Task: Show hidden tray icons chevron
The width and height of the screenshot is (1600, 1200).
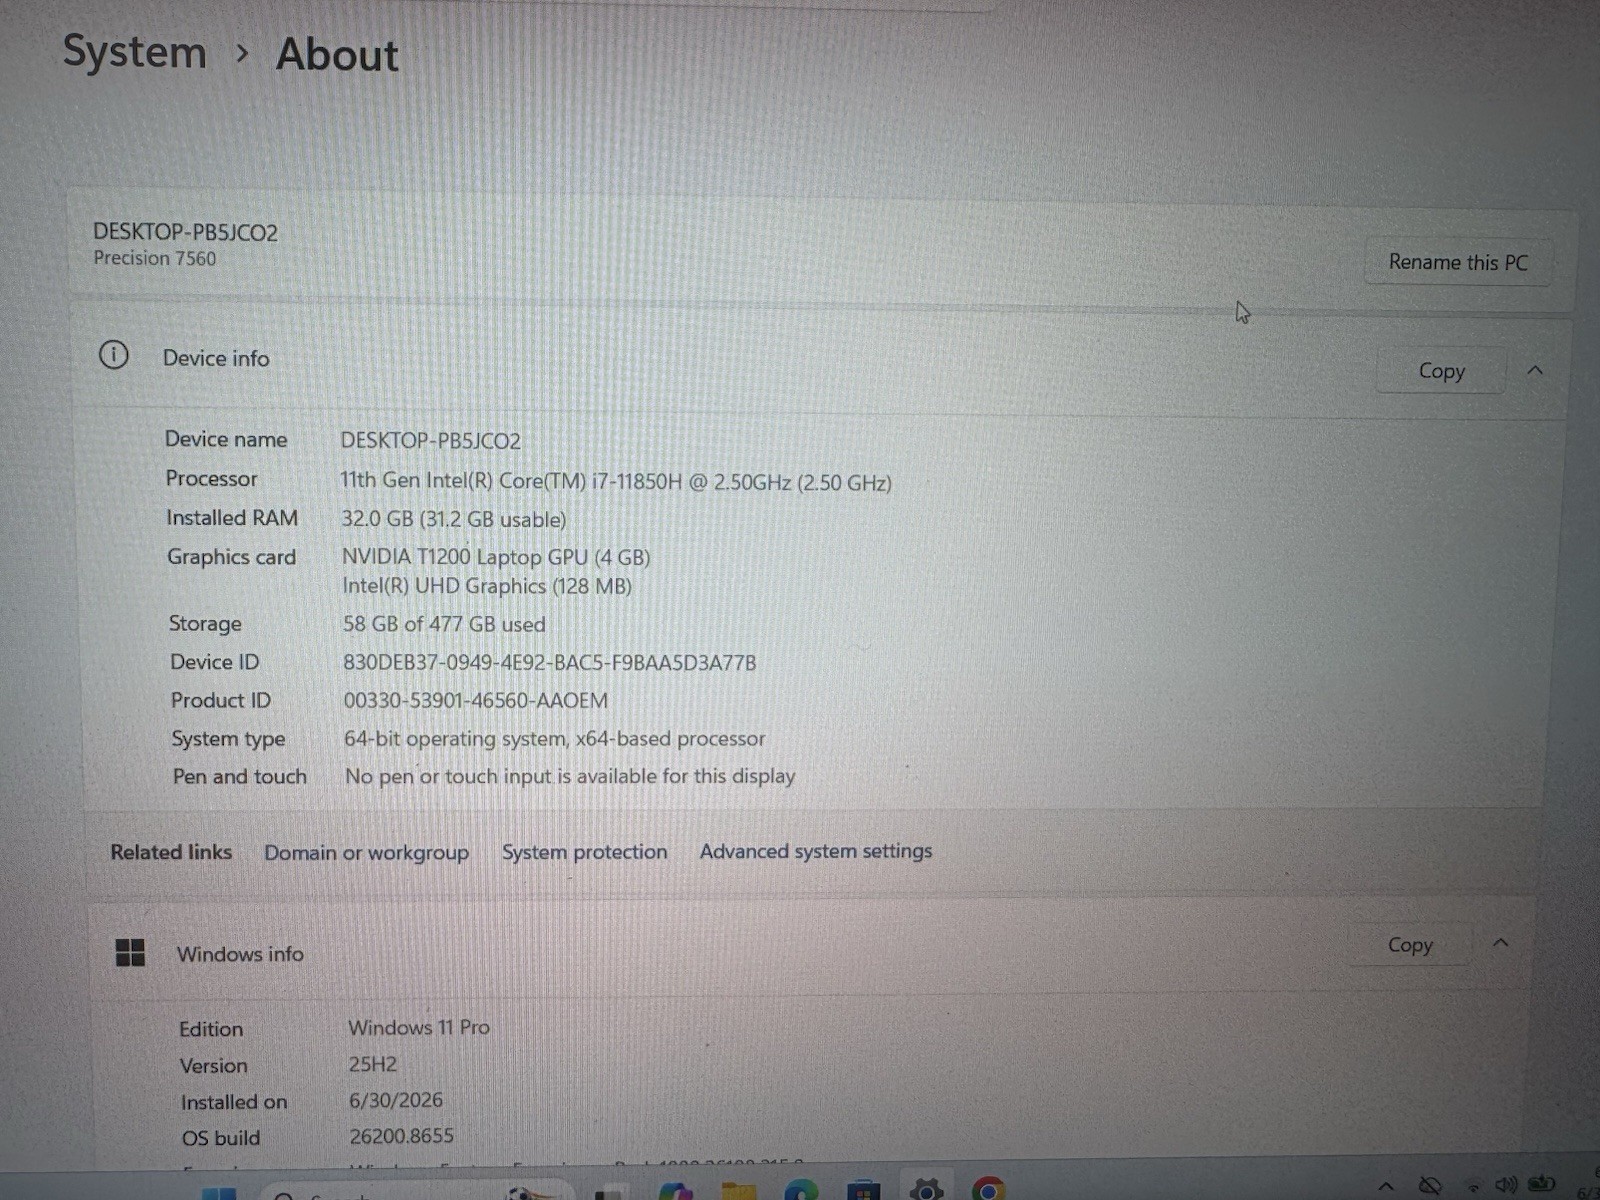Action: click(x=1386, y=1187)
